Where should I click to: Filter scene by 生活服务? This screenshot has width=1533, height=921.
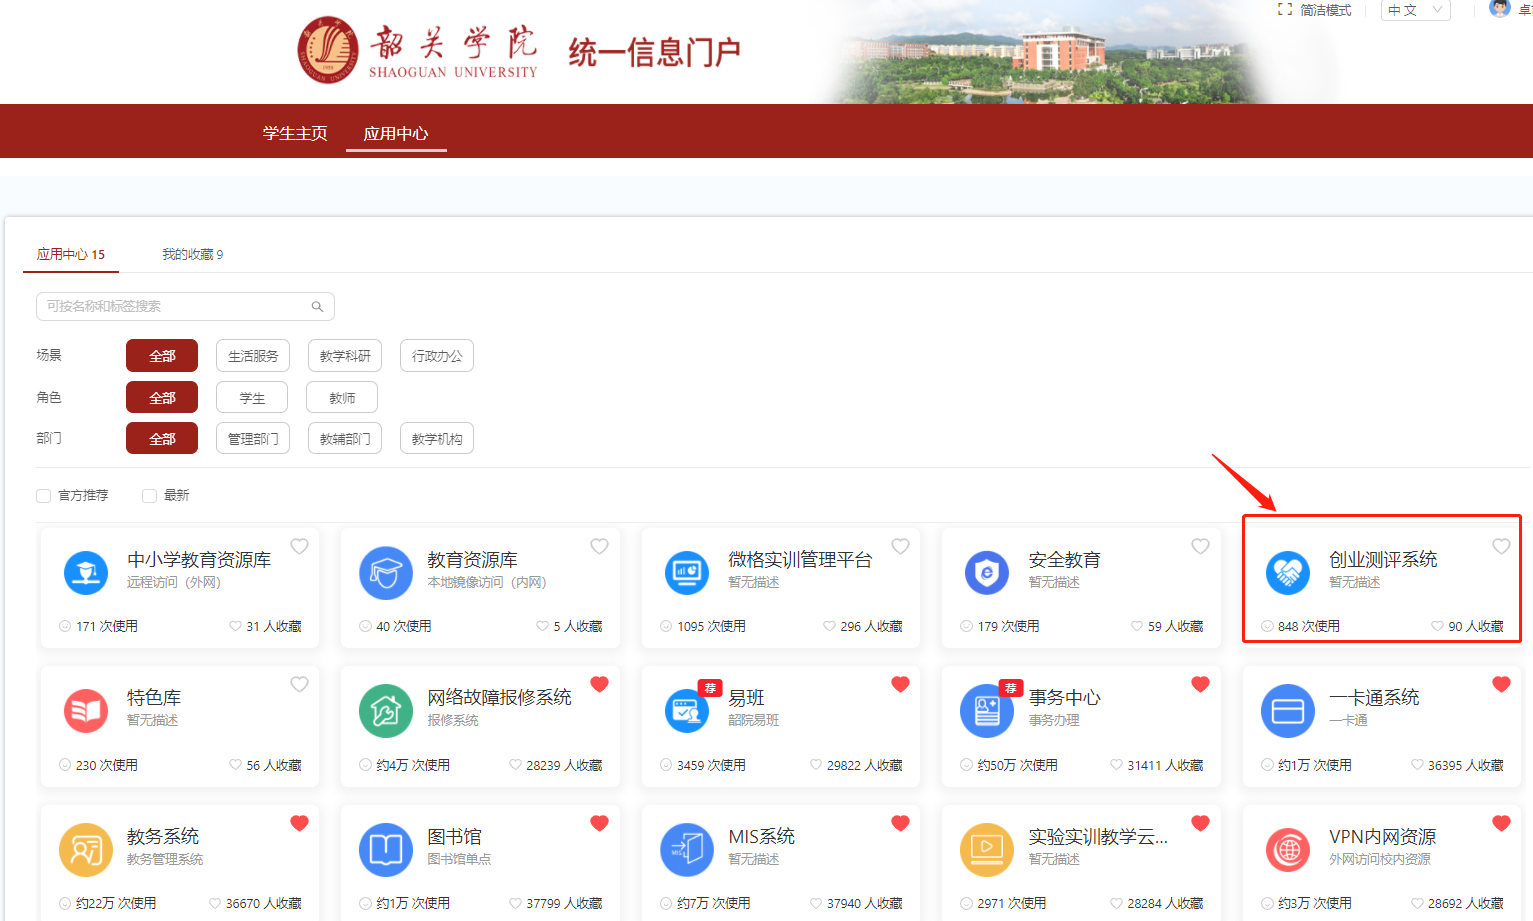(253, 356)
